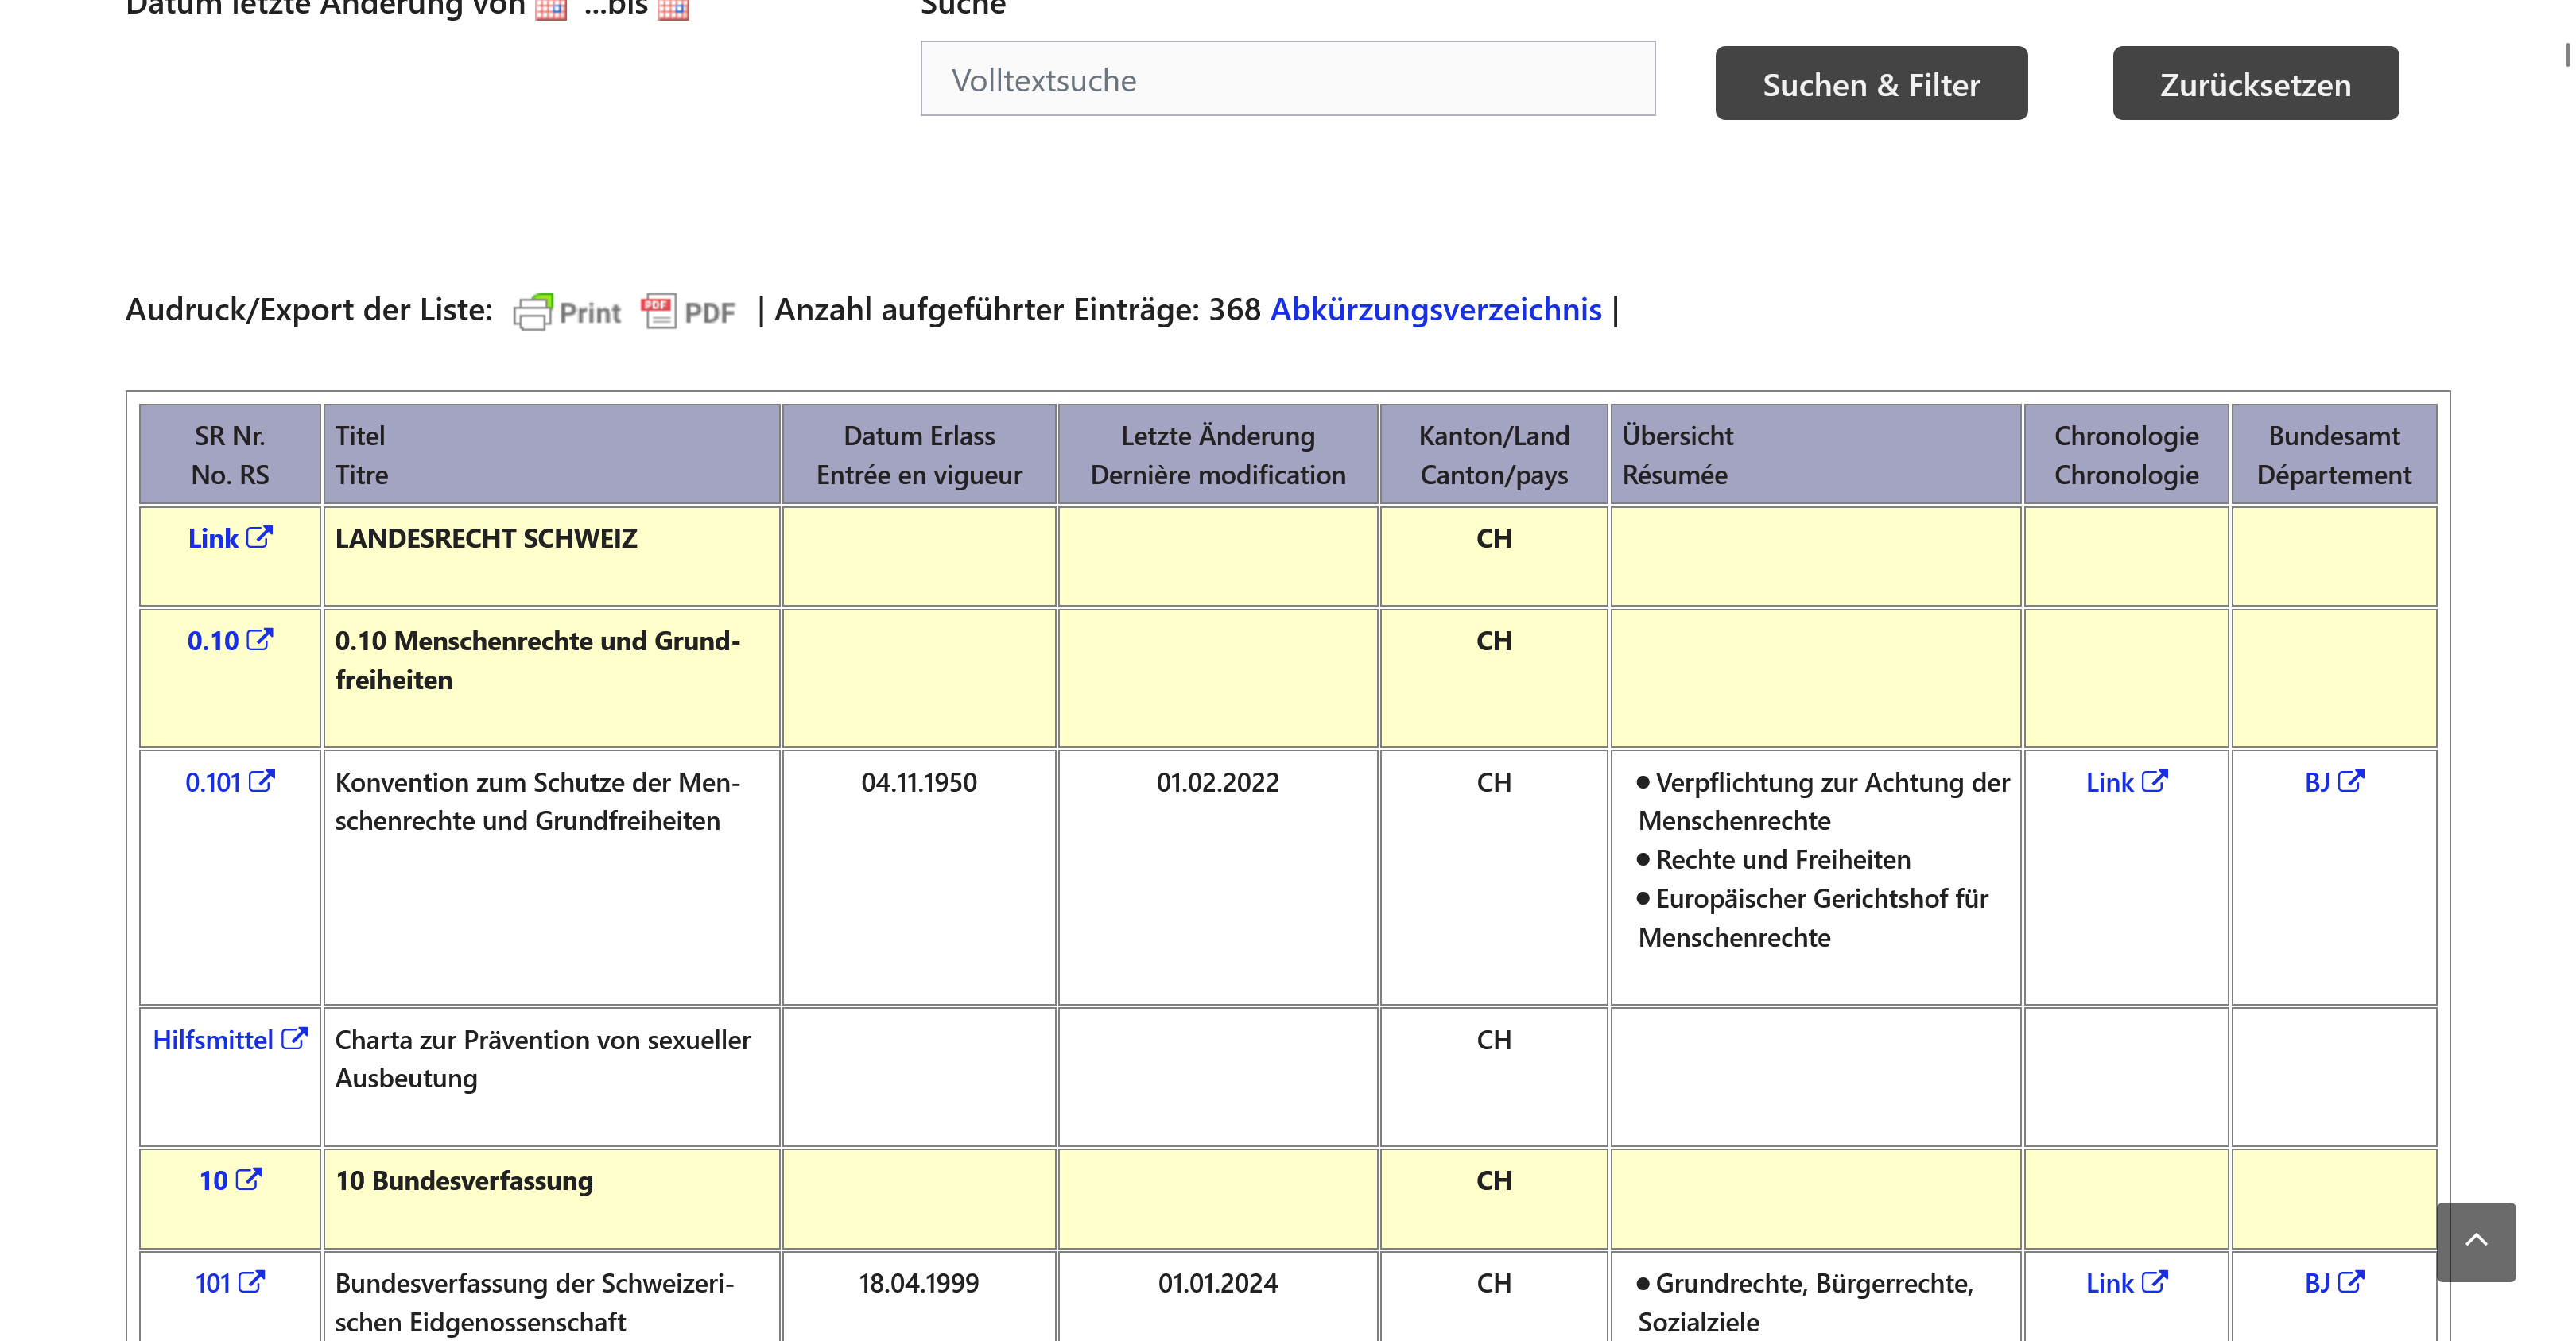Click the 'Bundesamt Département' column header
The width and height of the screenshot is (2576, 1341).
pyautogui.click(x=2334, y=455)
